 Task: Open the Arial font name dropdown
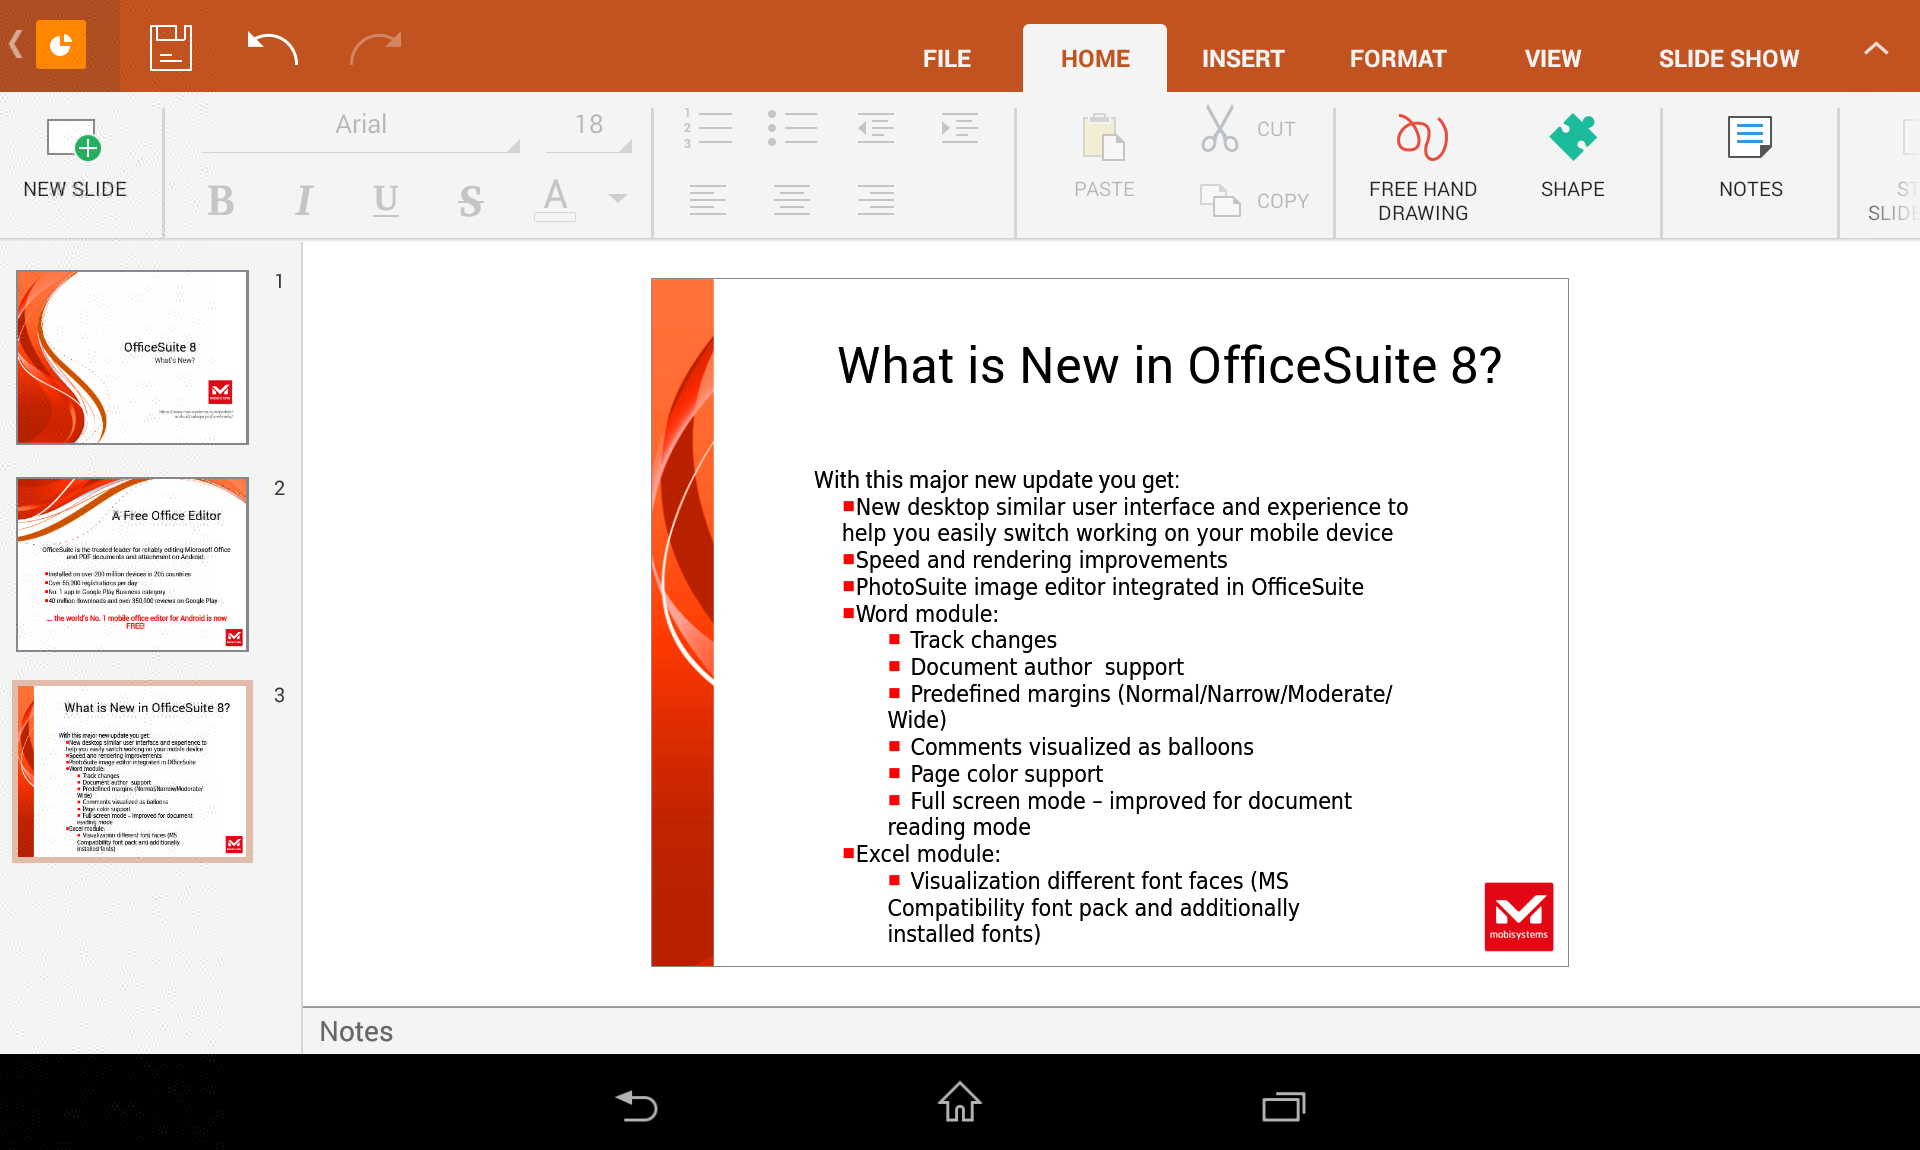[362, 126]
